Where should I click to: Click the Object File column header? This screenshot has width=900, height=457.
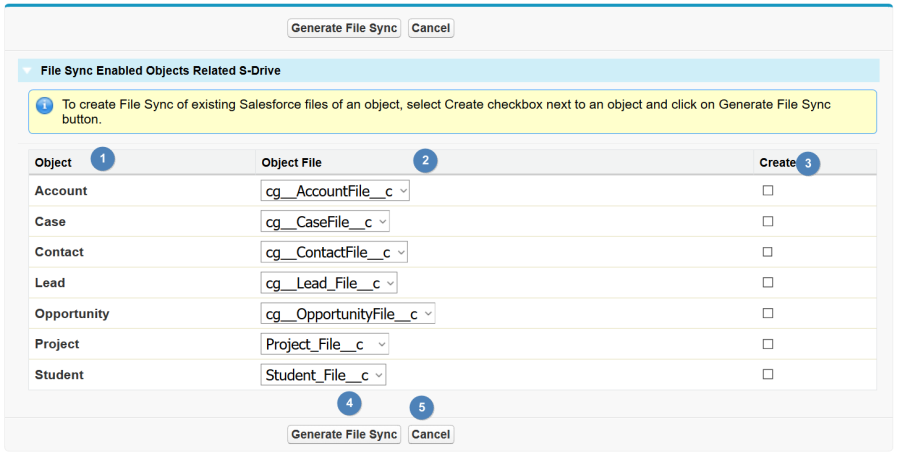[292, 163]
